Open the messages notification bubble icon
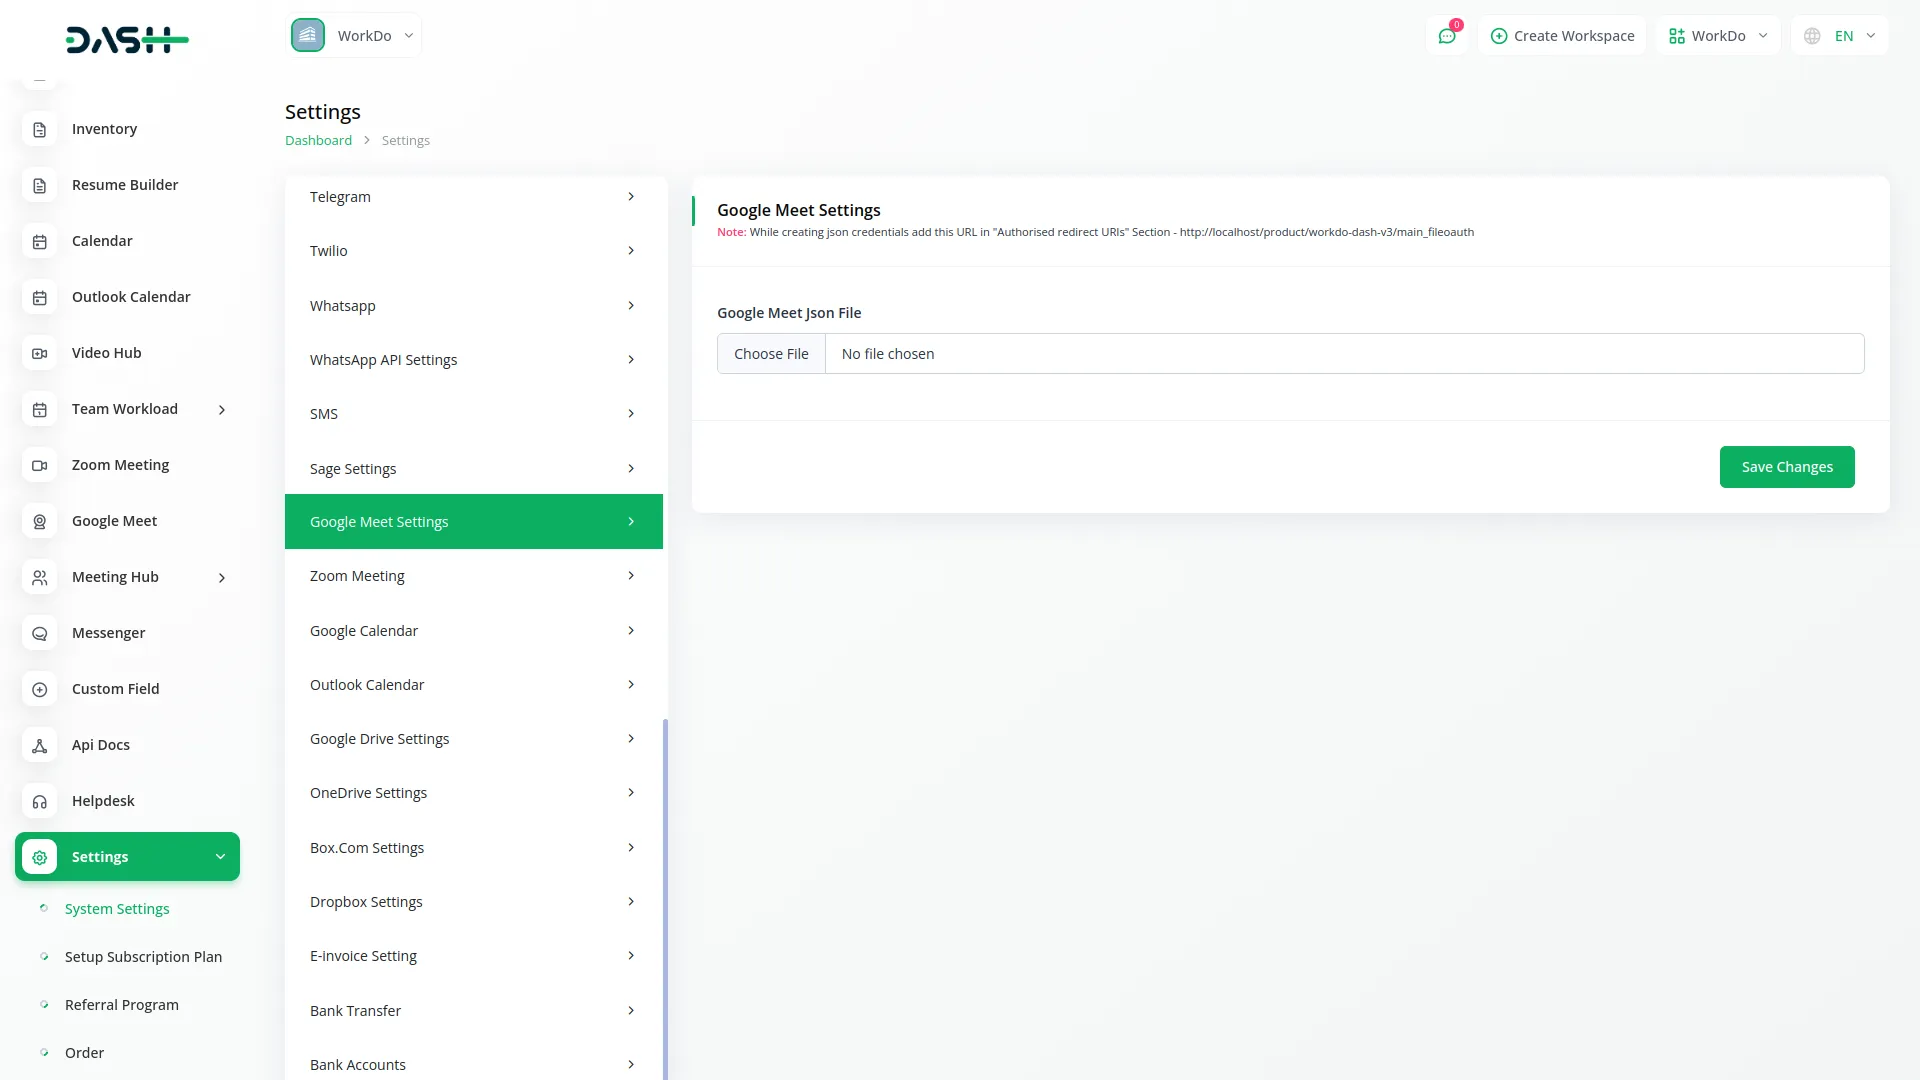This screenshot has width=1920, height=1080. coord(1447,35)
